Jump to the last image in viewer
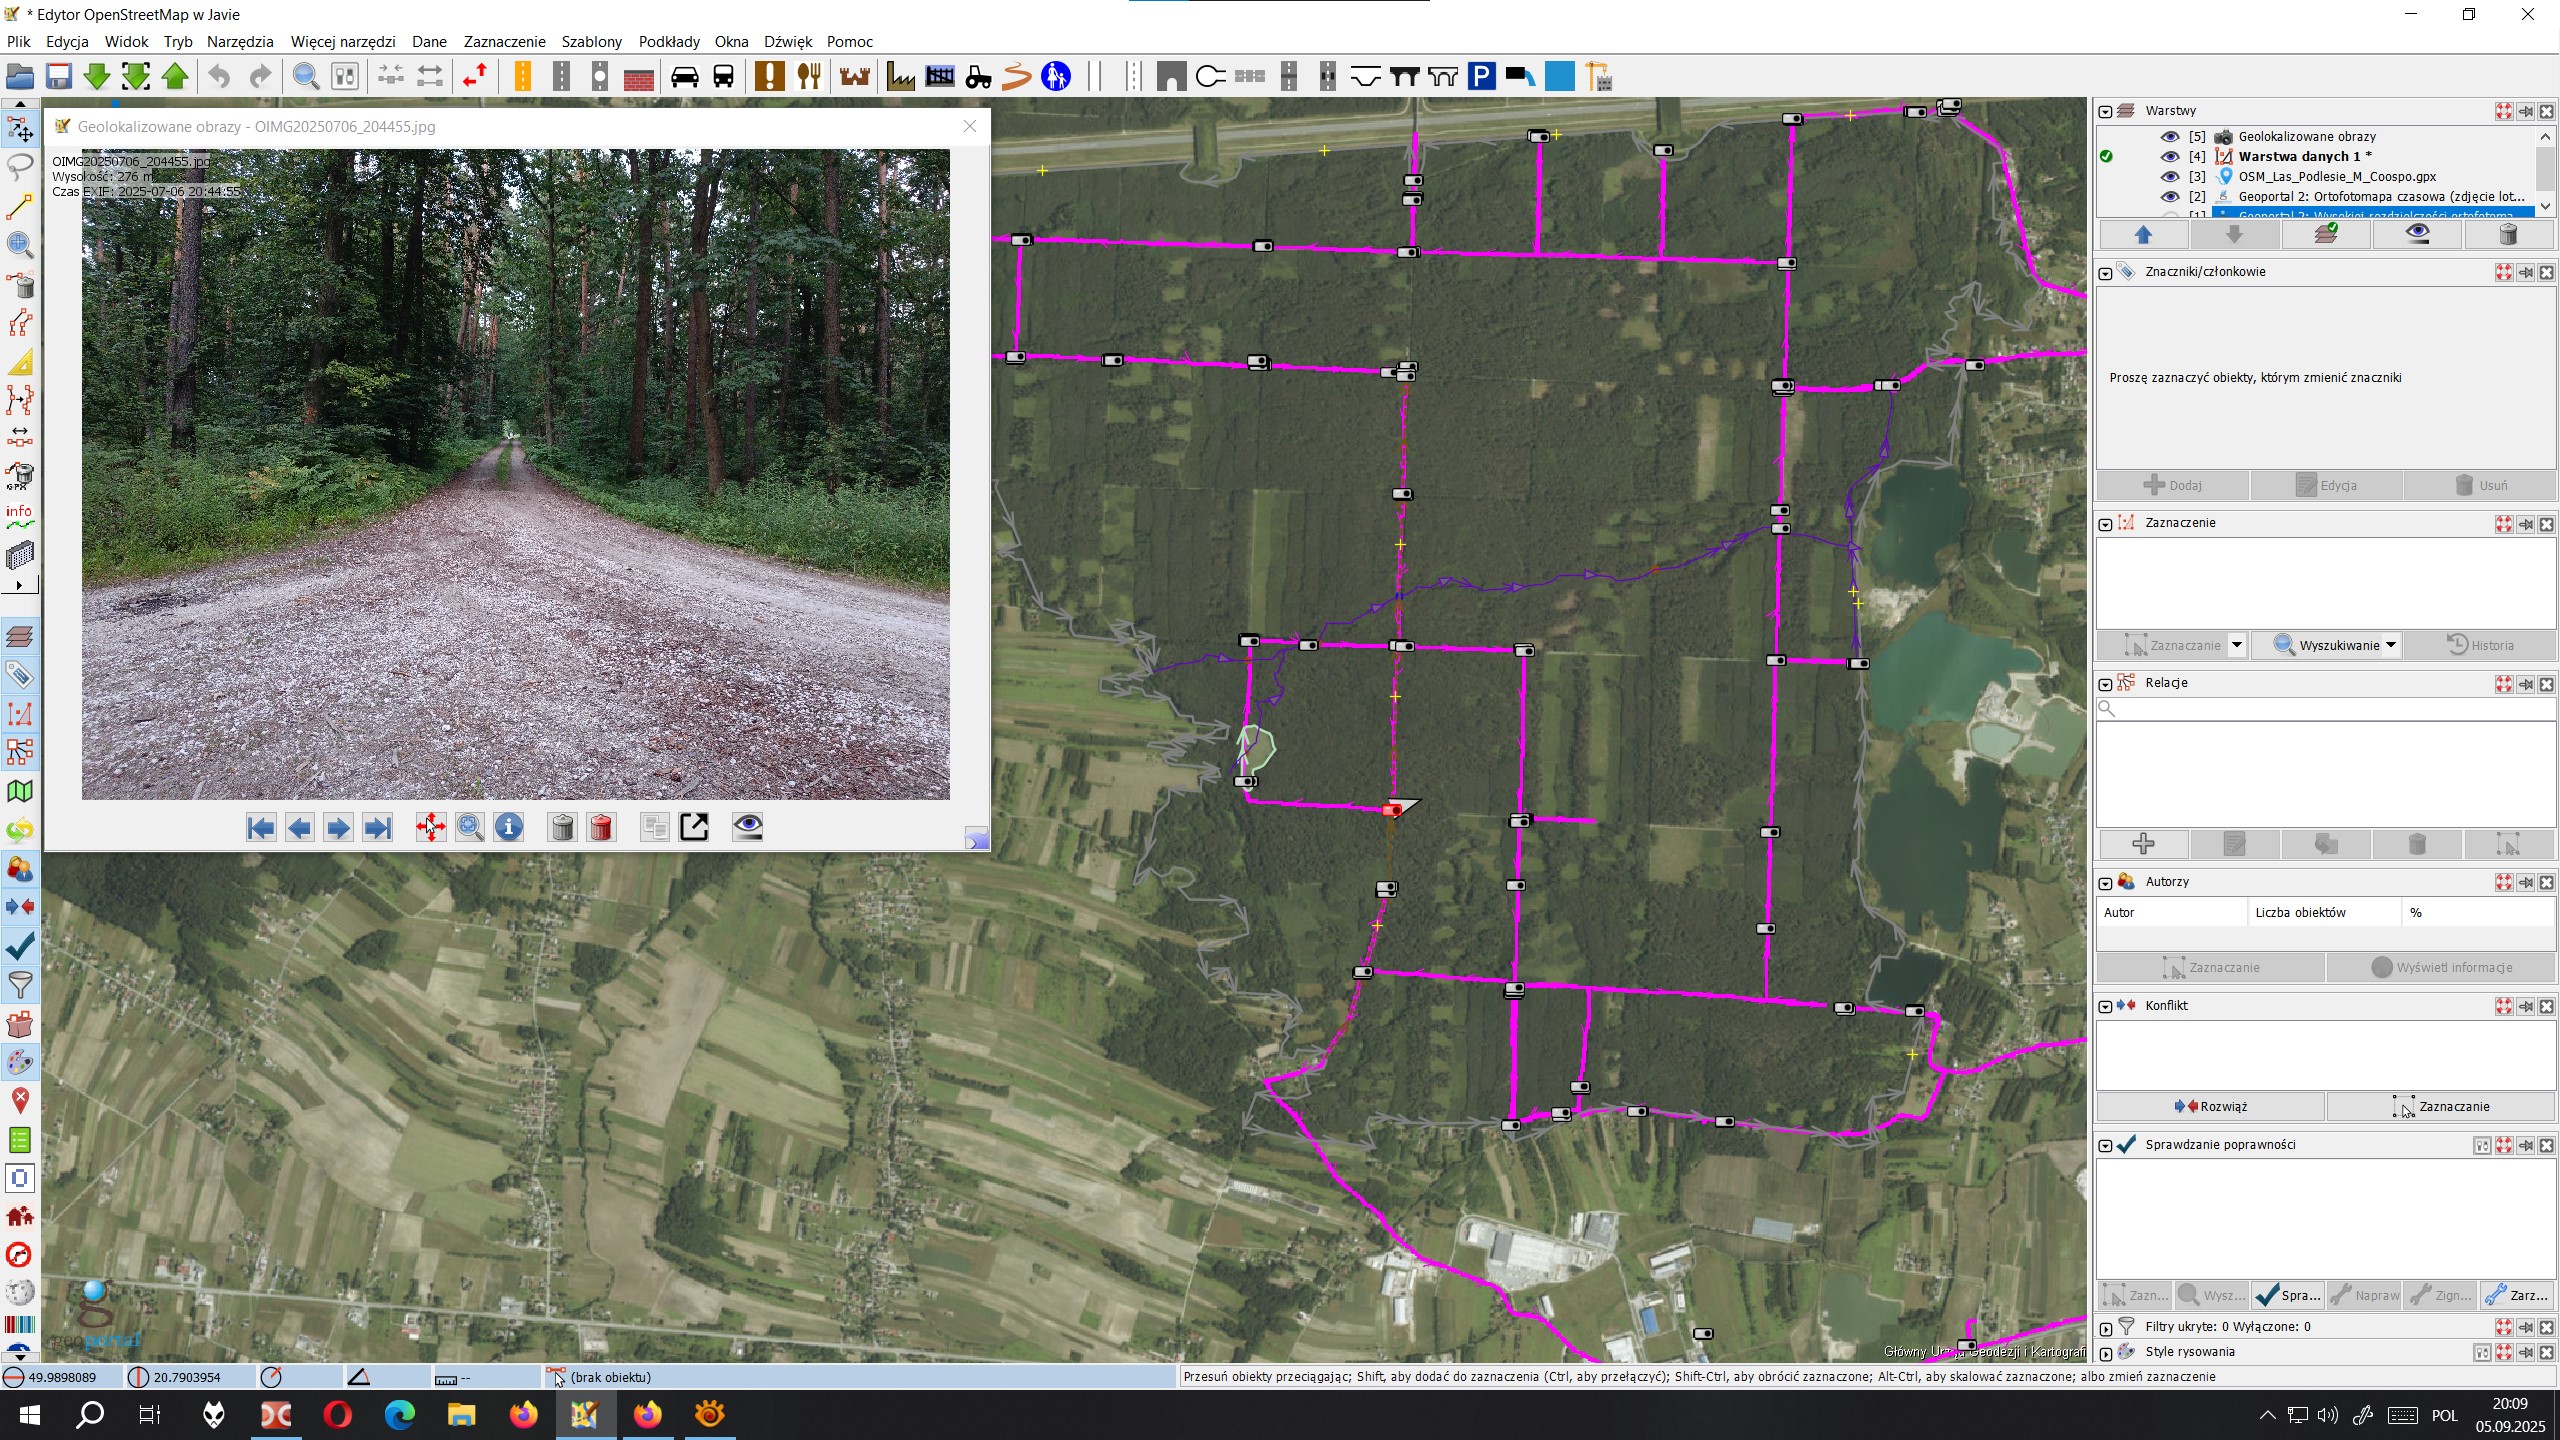Screen dimensions: 2560x1440 [x=377, y=828]
